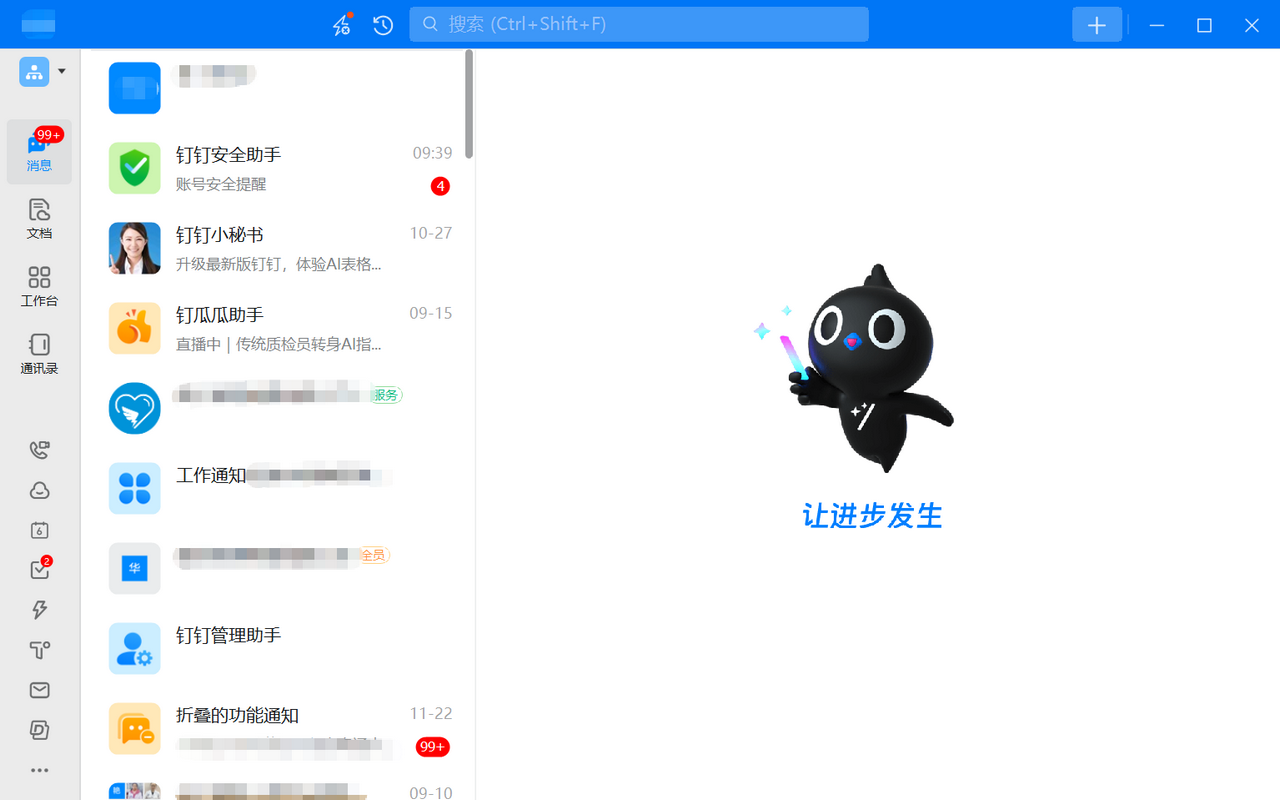Open the mail envelope icon in sidebar

pyautogui.click(x=39, y=690)
